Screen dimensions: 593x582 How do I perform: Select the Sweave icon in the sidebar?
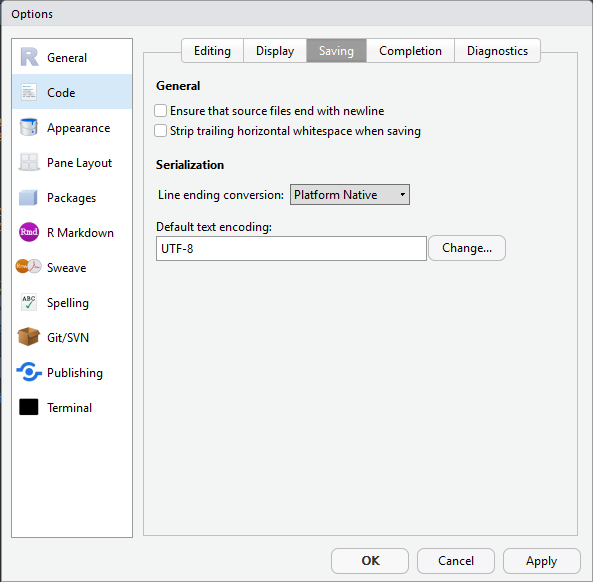coord(28,267)
